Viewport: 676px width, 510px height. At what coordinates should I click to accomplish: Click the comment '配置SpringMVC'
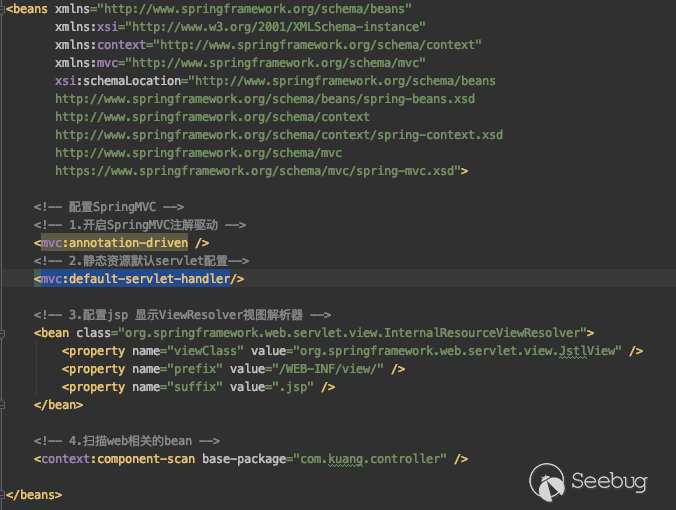coord(109,207)
